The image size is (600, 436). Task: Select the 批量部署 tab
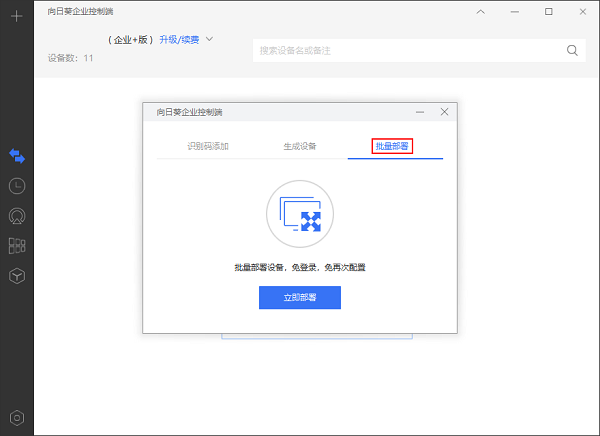coord(392,146)
